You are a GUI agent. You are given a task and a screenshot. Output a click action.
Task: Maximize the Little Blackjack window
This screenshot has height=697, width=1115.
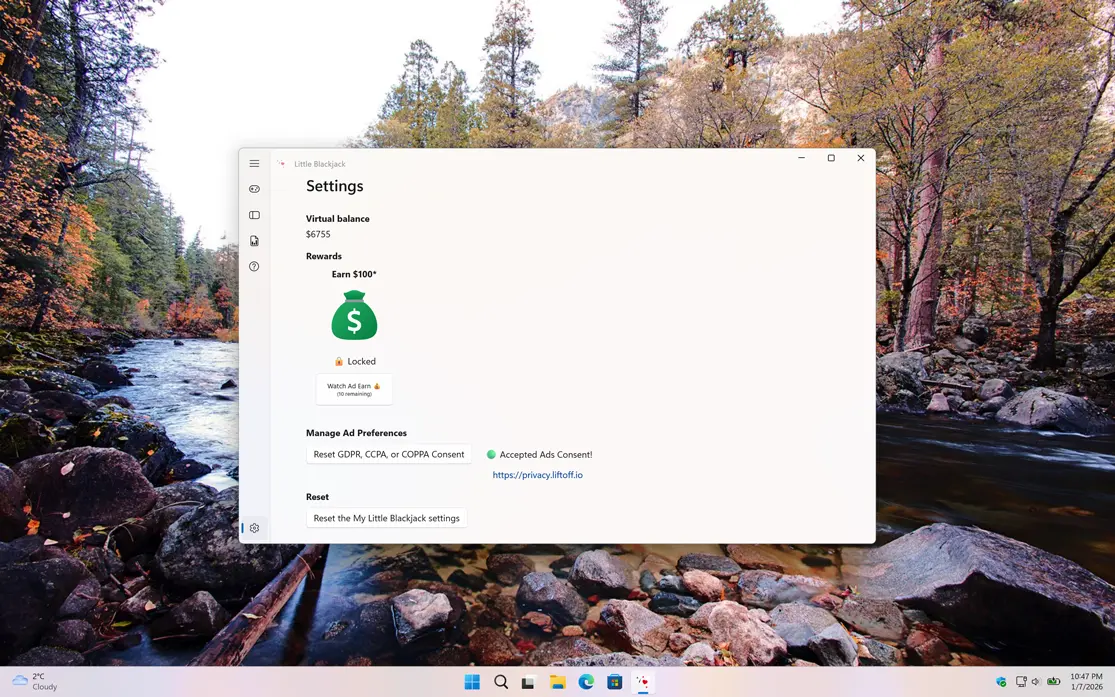tap(830, 158)
